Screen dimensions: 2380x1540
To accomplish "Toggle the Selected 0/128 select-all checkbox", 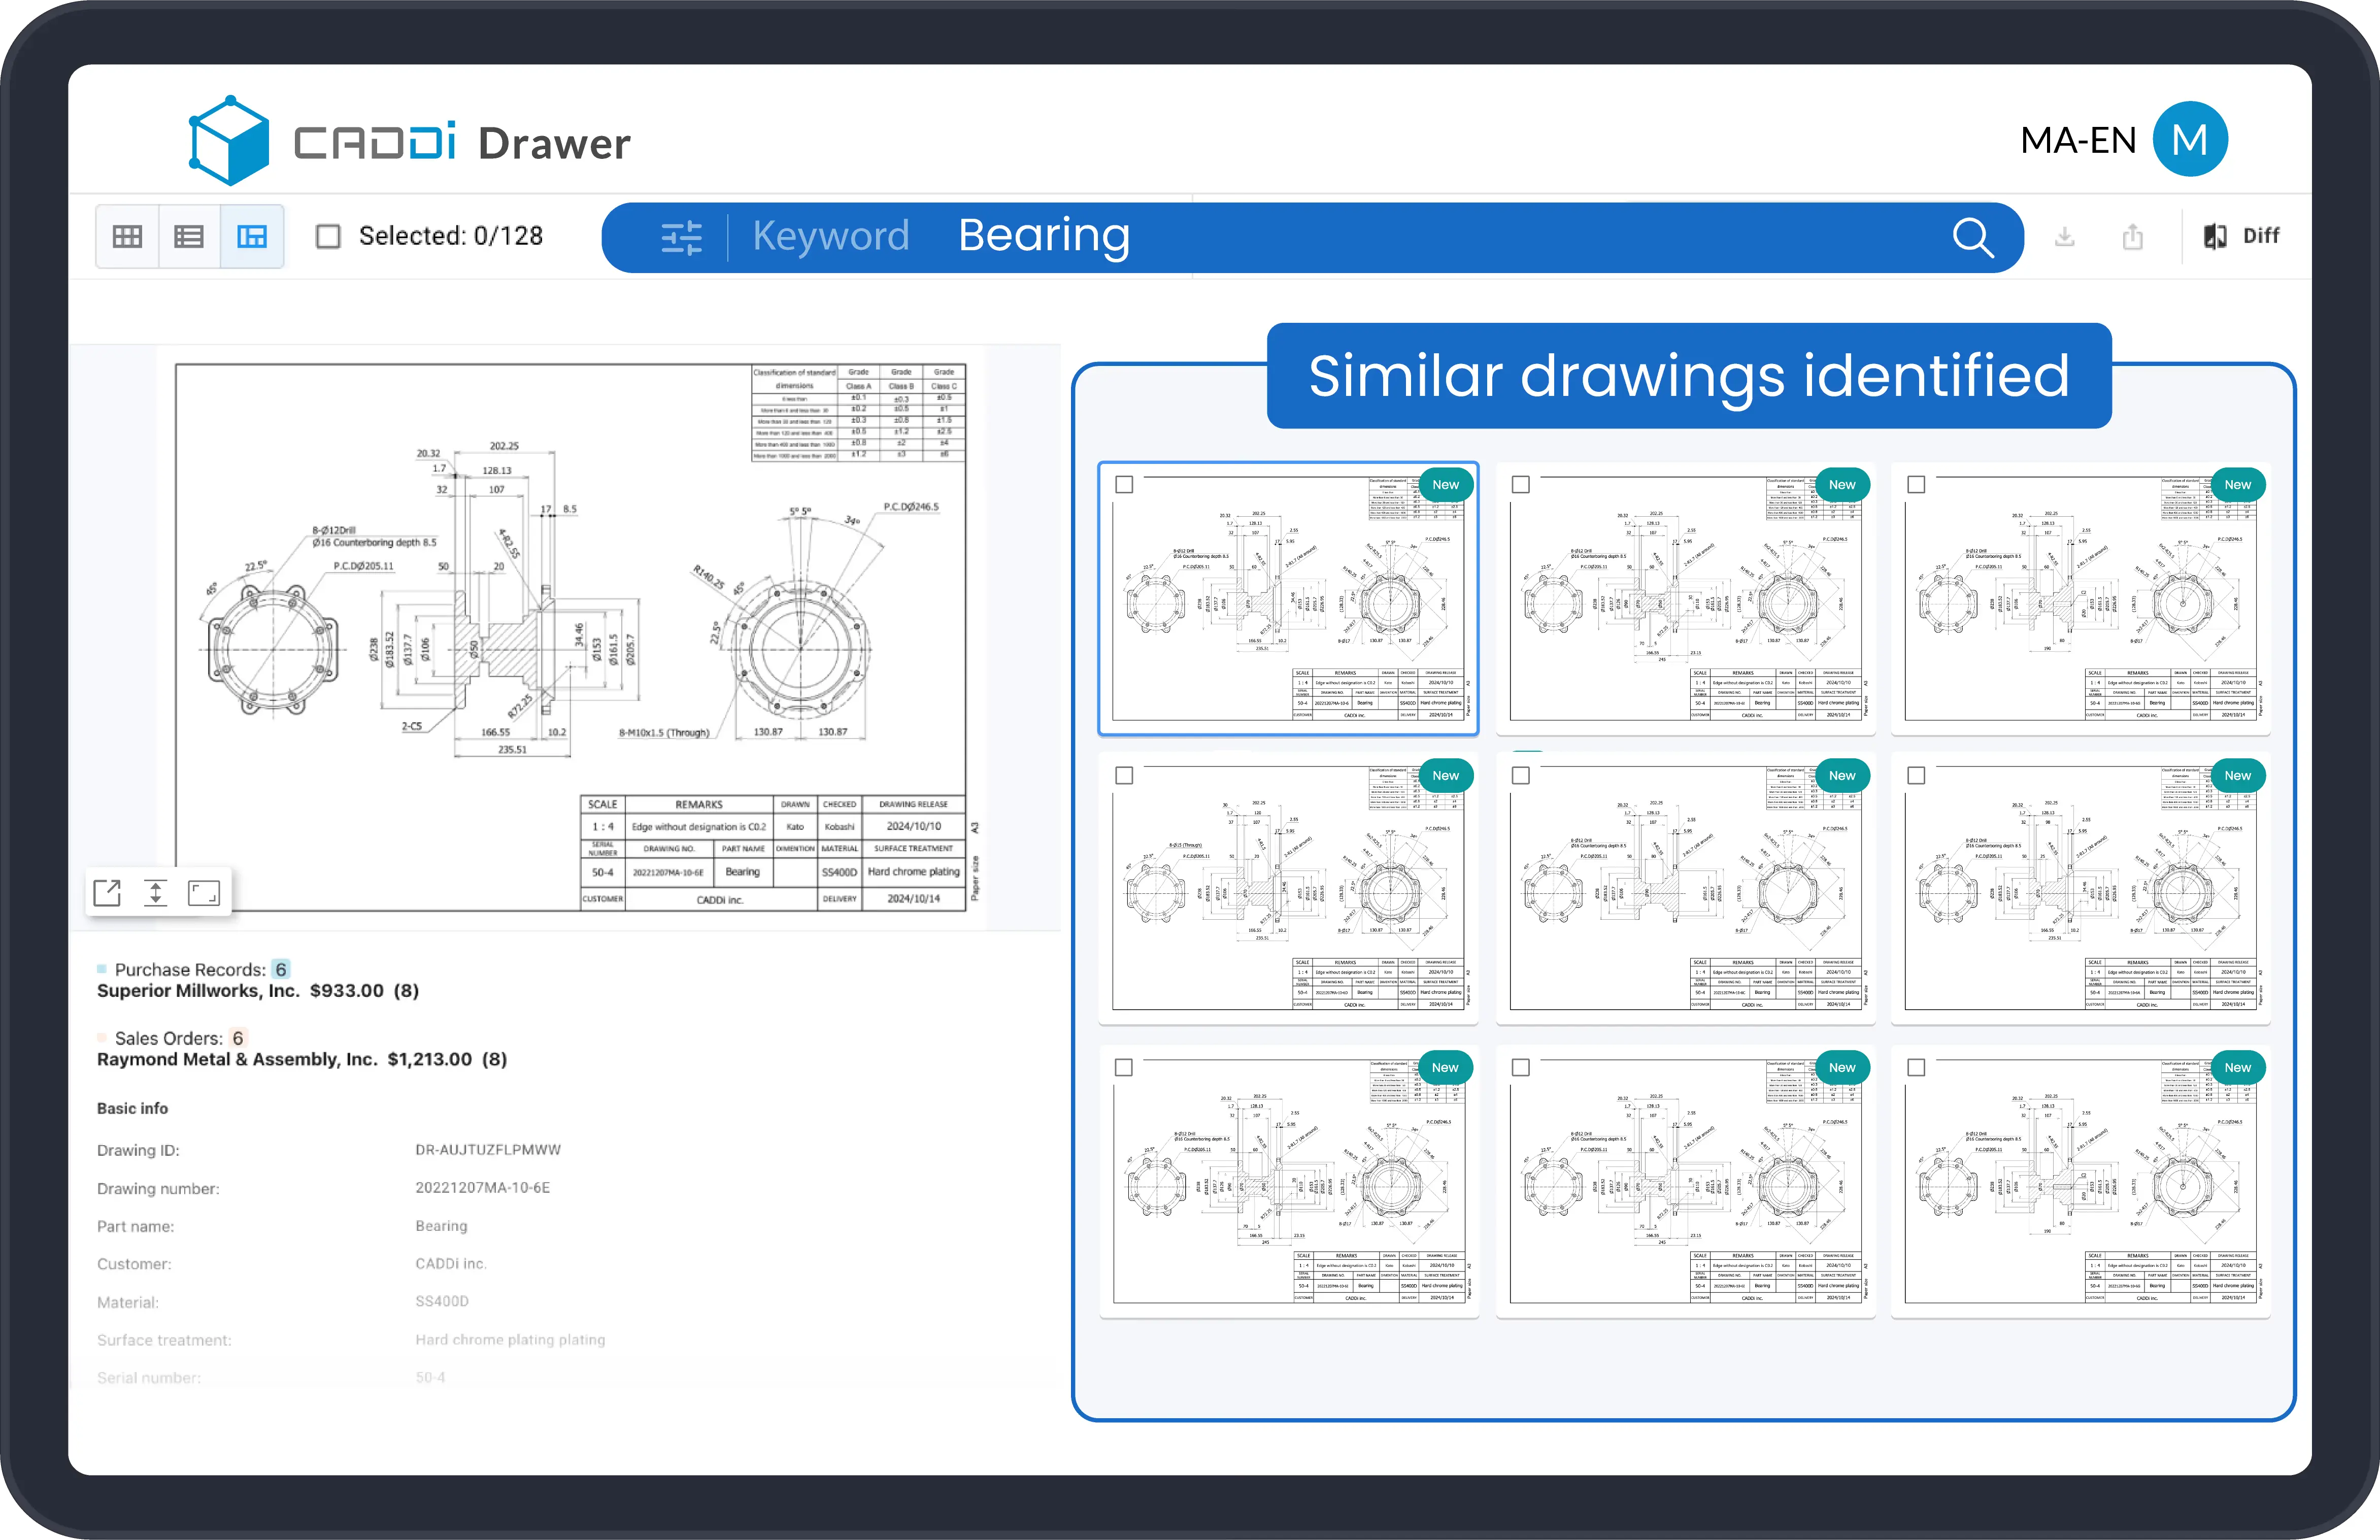I will tap(328, 237).
